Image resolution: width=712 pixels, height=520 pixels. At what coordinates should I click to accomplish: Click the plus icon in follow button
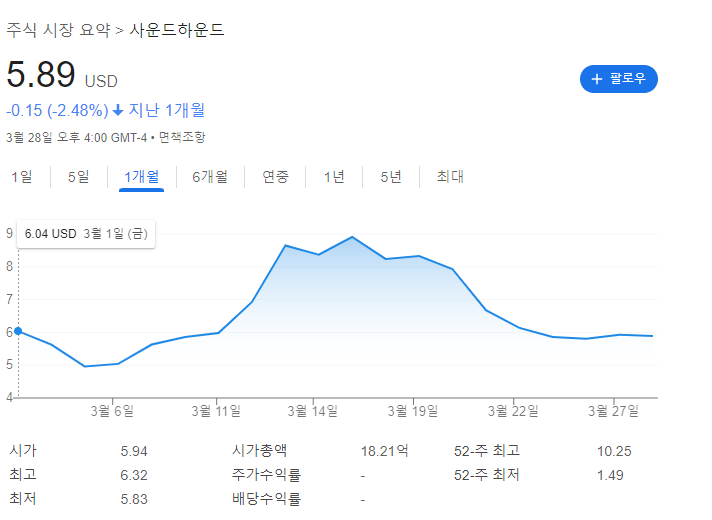click(597, 79)
